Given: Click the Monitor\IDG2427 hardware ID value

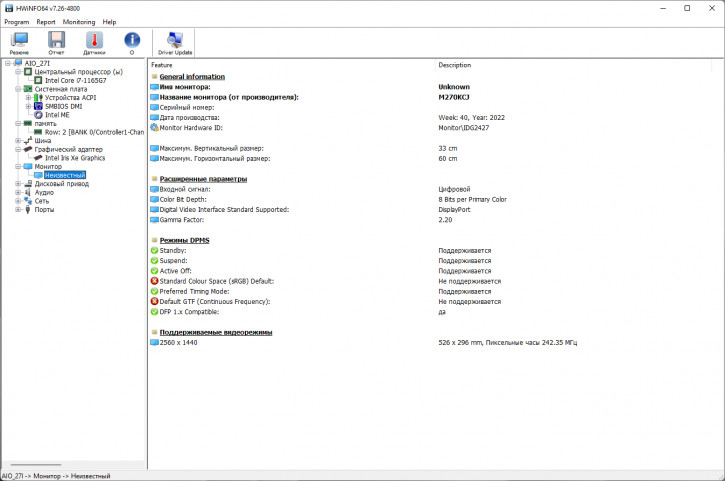Looking at the screenshot, I should point(463,128).
